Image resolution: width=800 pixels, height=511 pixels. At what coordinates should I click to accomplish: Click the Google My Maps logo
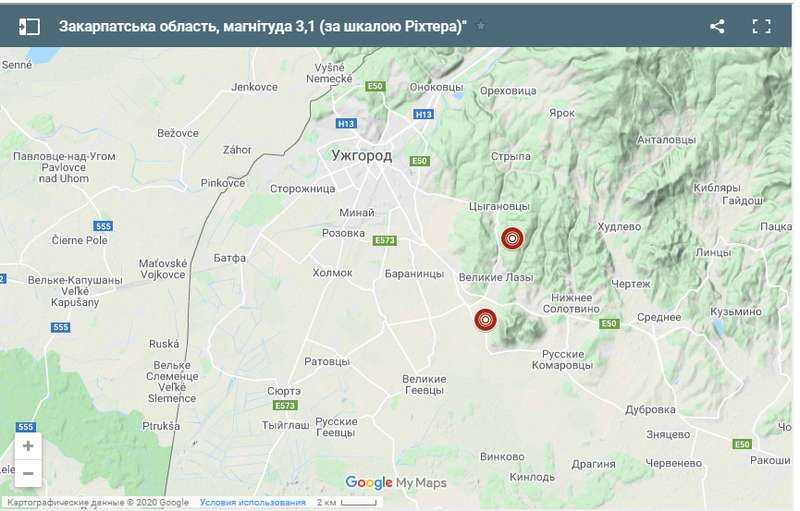(x=396, y=482)
